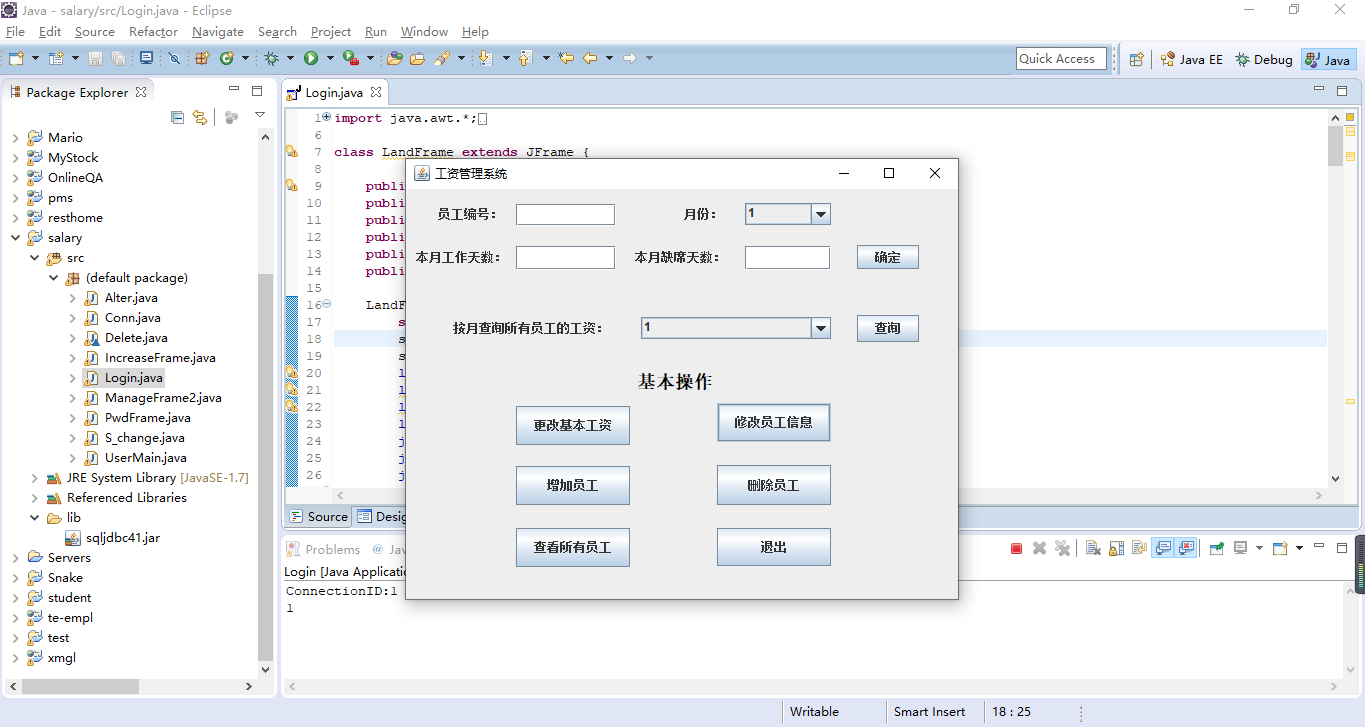Expand the Mario project node
Viewport: 1365px width, 727px height.
coord(15,138)
